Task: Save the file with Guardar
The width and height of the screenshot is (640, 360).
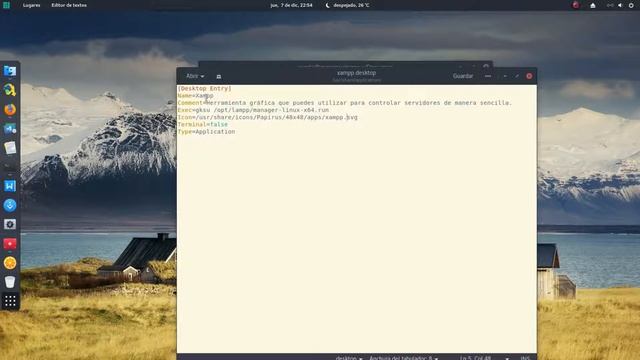Action: click(462, 76)
